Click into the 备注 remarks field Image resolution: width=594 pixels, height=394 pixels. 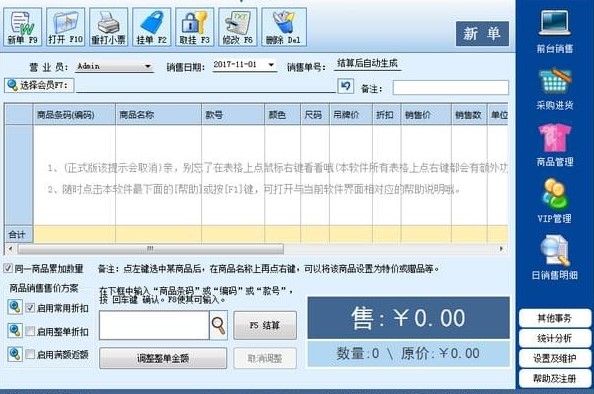[x=451, y=88]
